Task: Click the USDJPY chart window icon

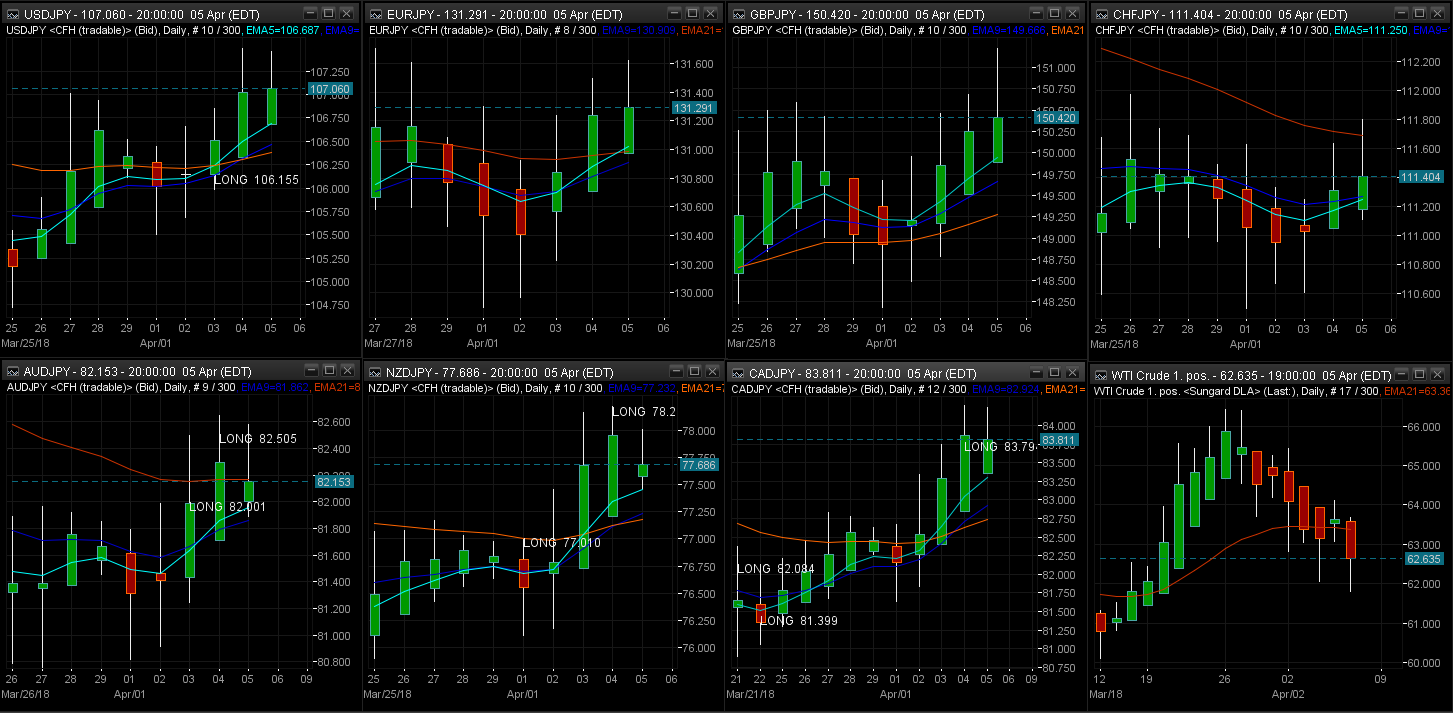Action: pyautogui.click(x=11, y=13)
